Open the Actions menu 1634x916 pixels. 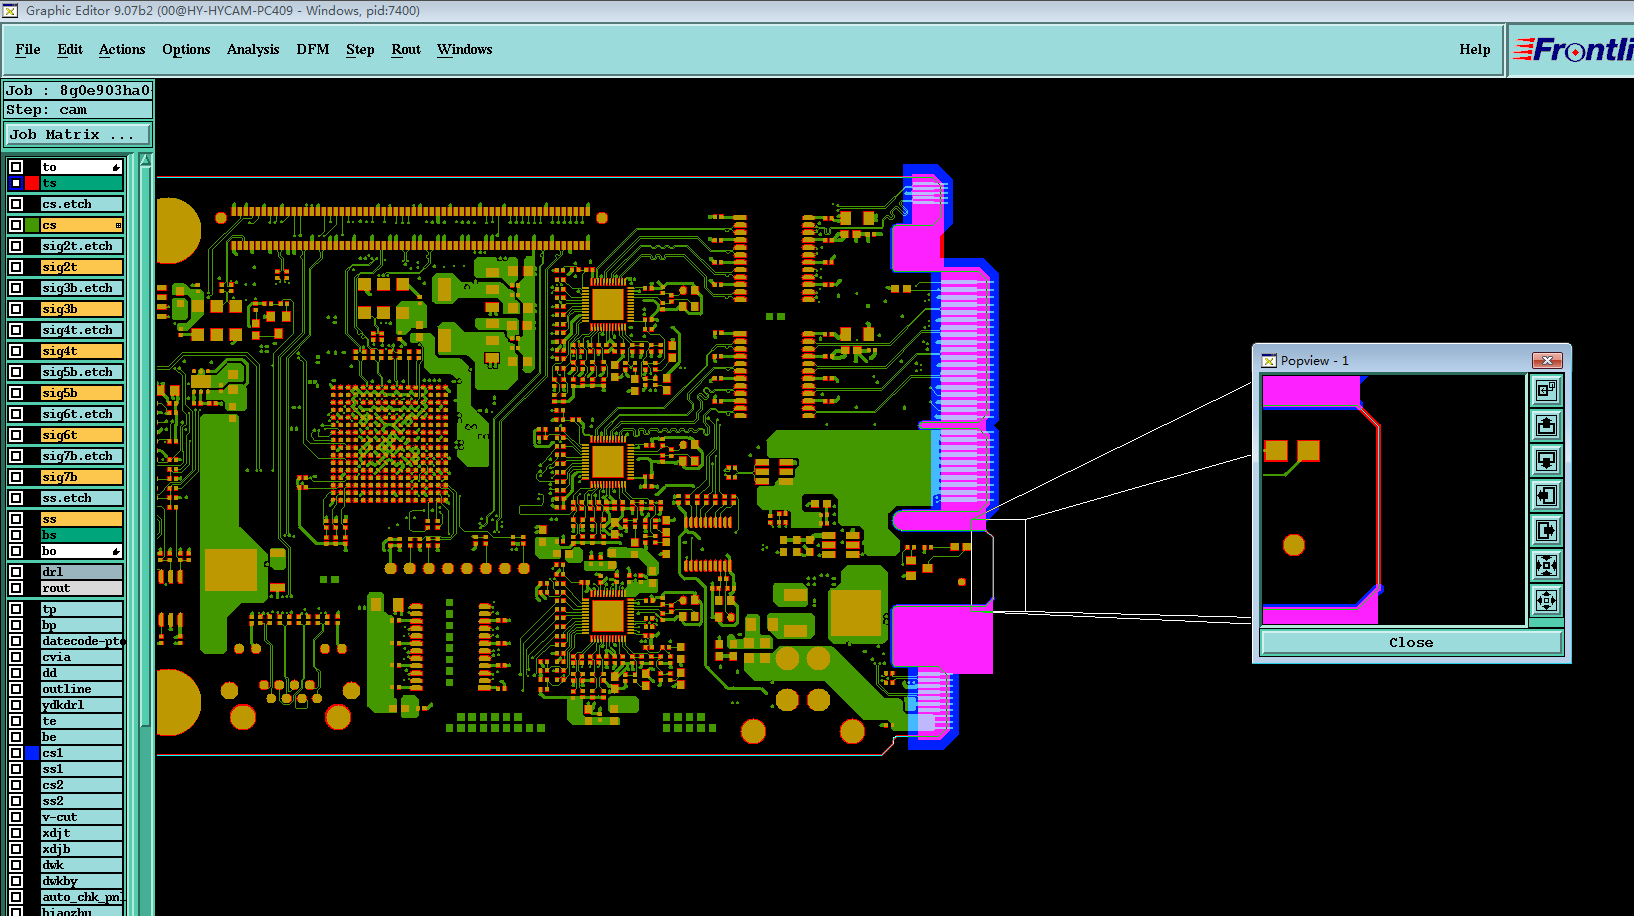click(122, 49)
